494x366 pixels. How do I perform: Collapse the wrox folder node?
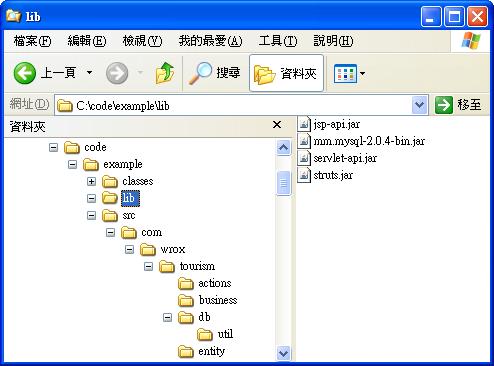coord(129,249)
